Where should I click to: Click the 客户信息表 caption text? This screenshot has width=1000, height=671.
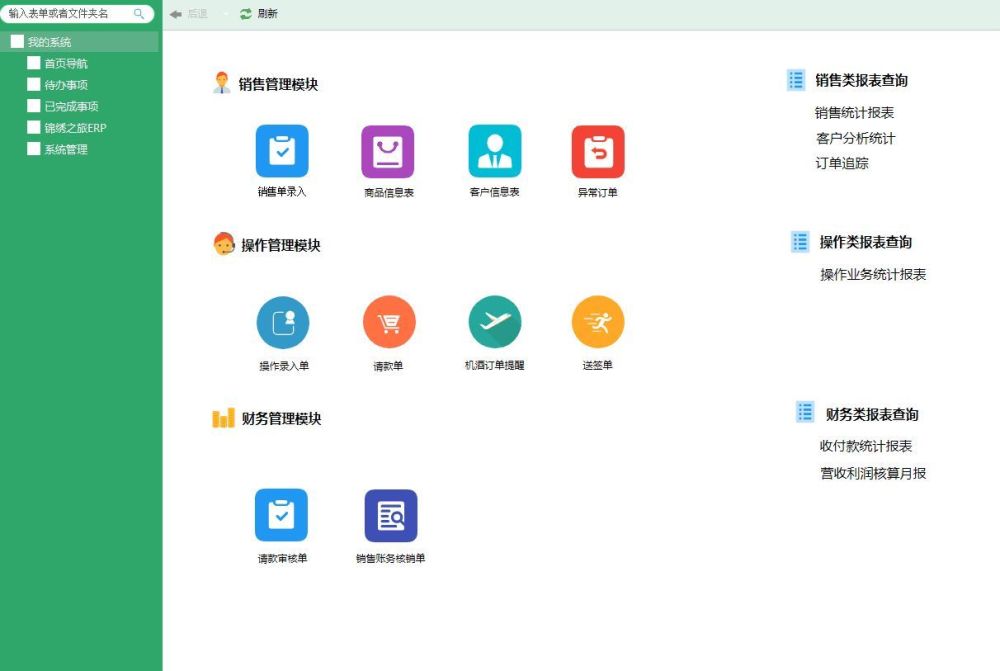(494, 191)
